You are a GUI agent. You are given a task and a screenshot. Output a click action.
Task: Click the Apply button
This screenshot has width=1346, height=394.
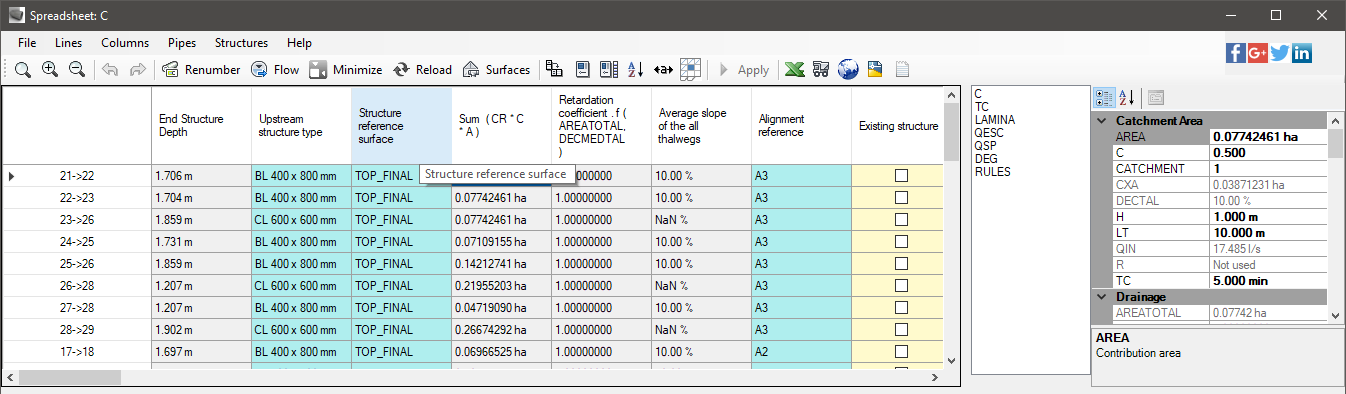[x=743, y=70]
